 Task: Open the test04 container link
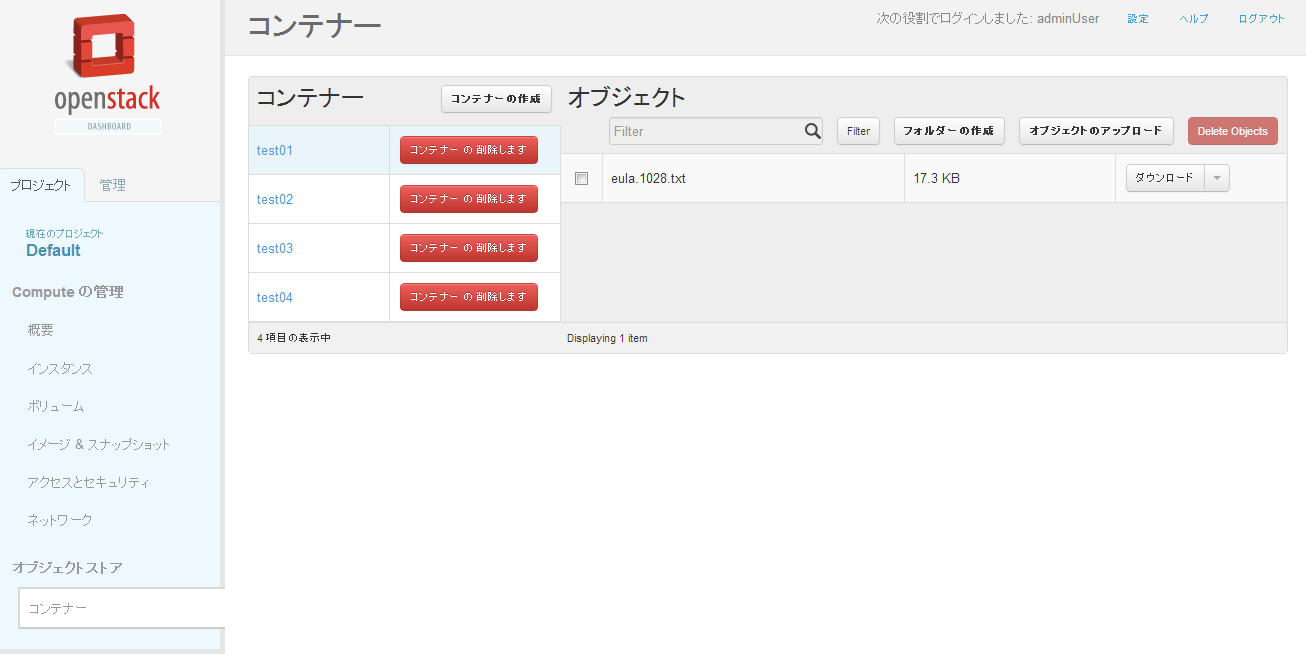275,297
